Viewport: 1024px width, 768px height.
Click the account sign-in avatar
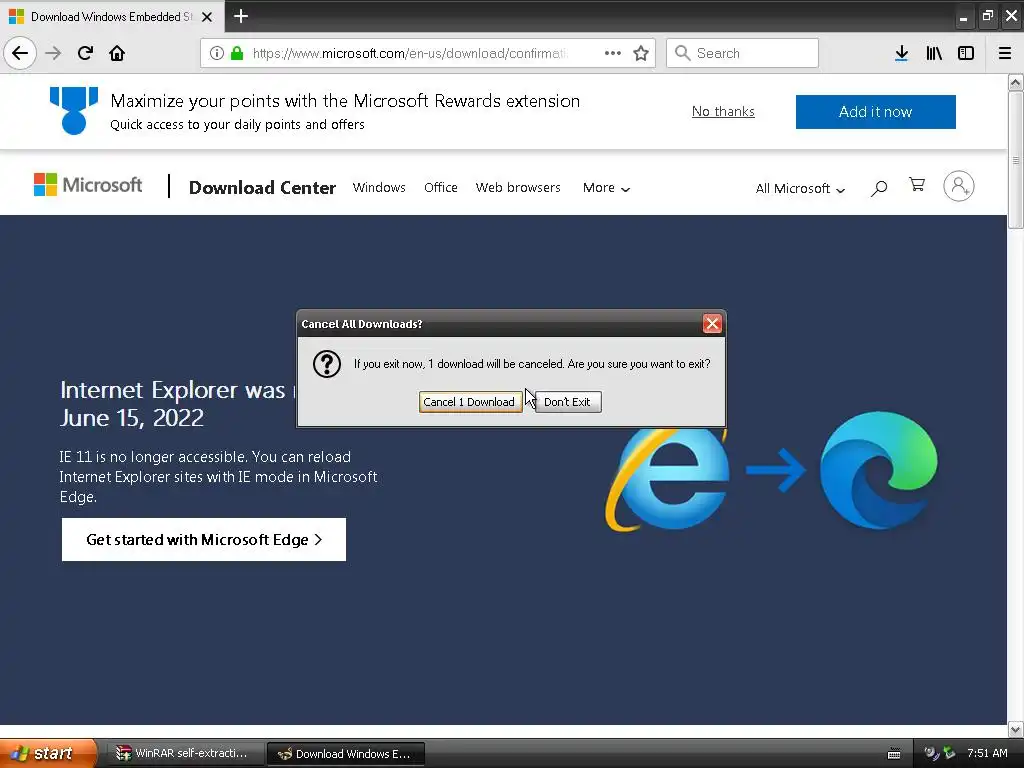[959, 186]
